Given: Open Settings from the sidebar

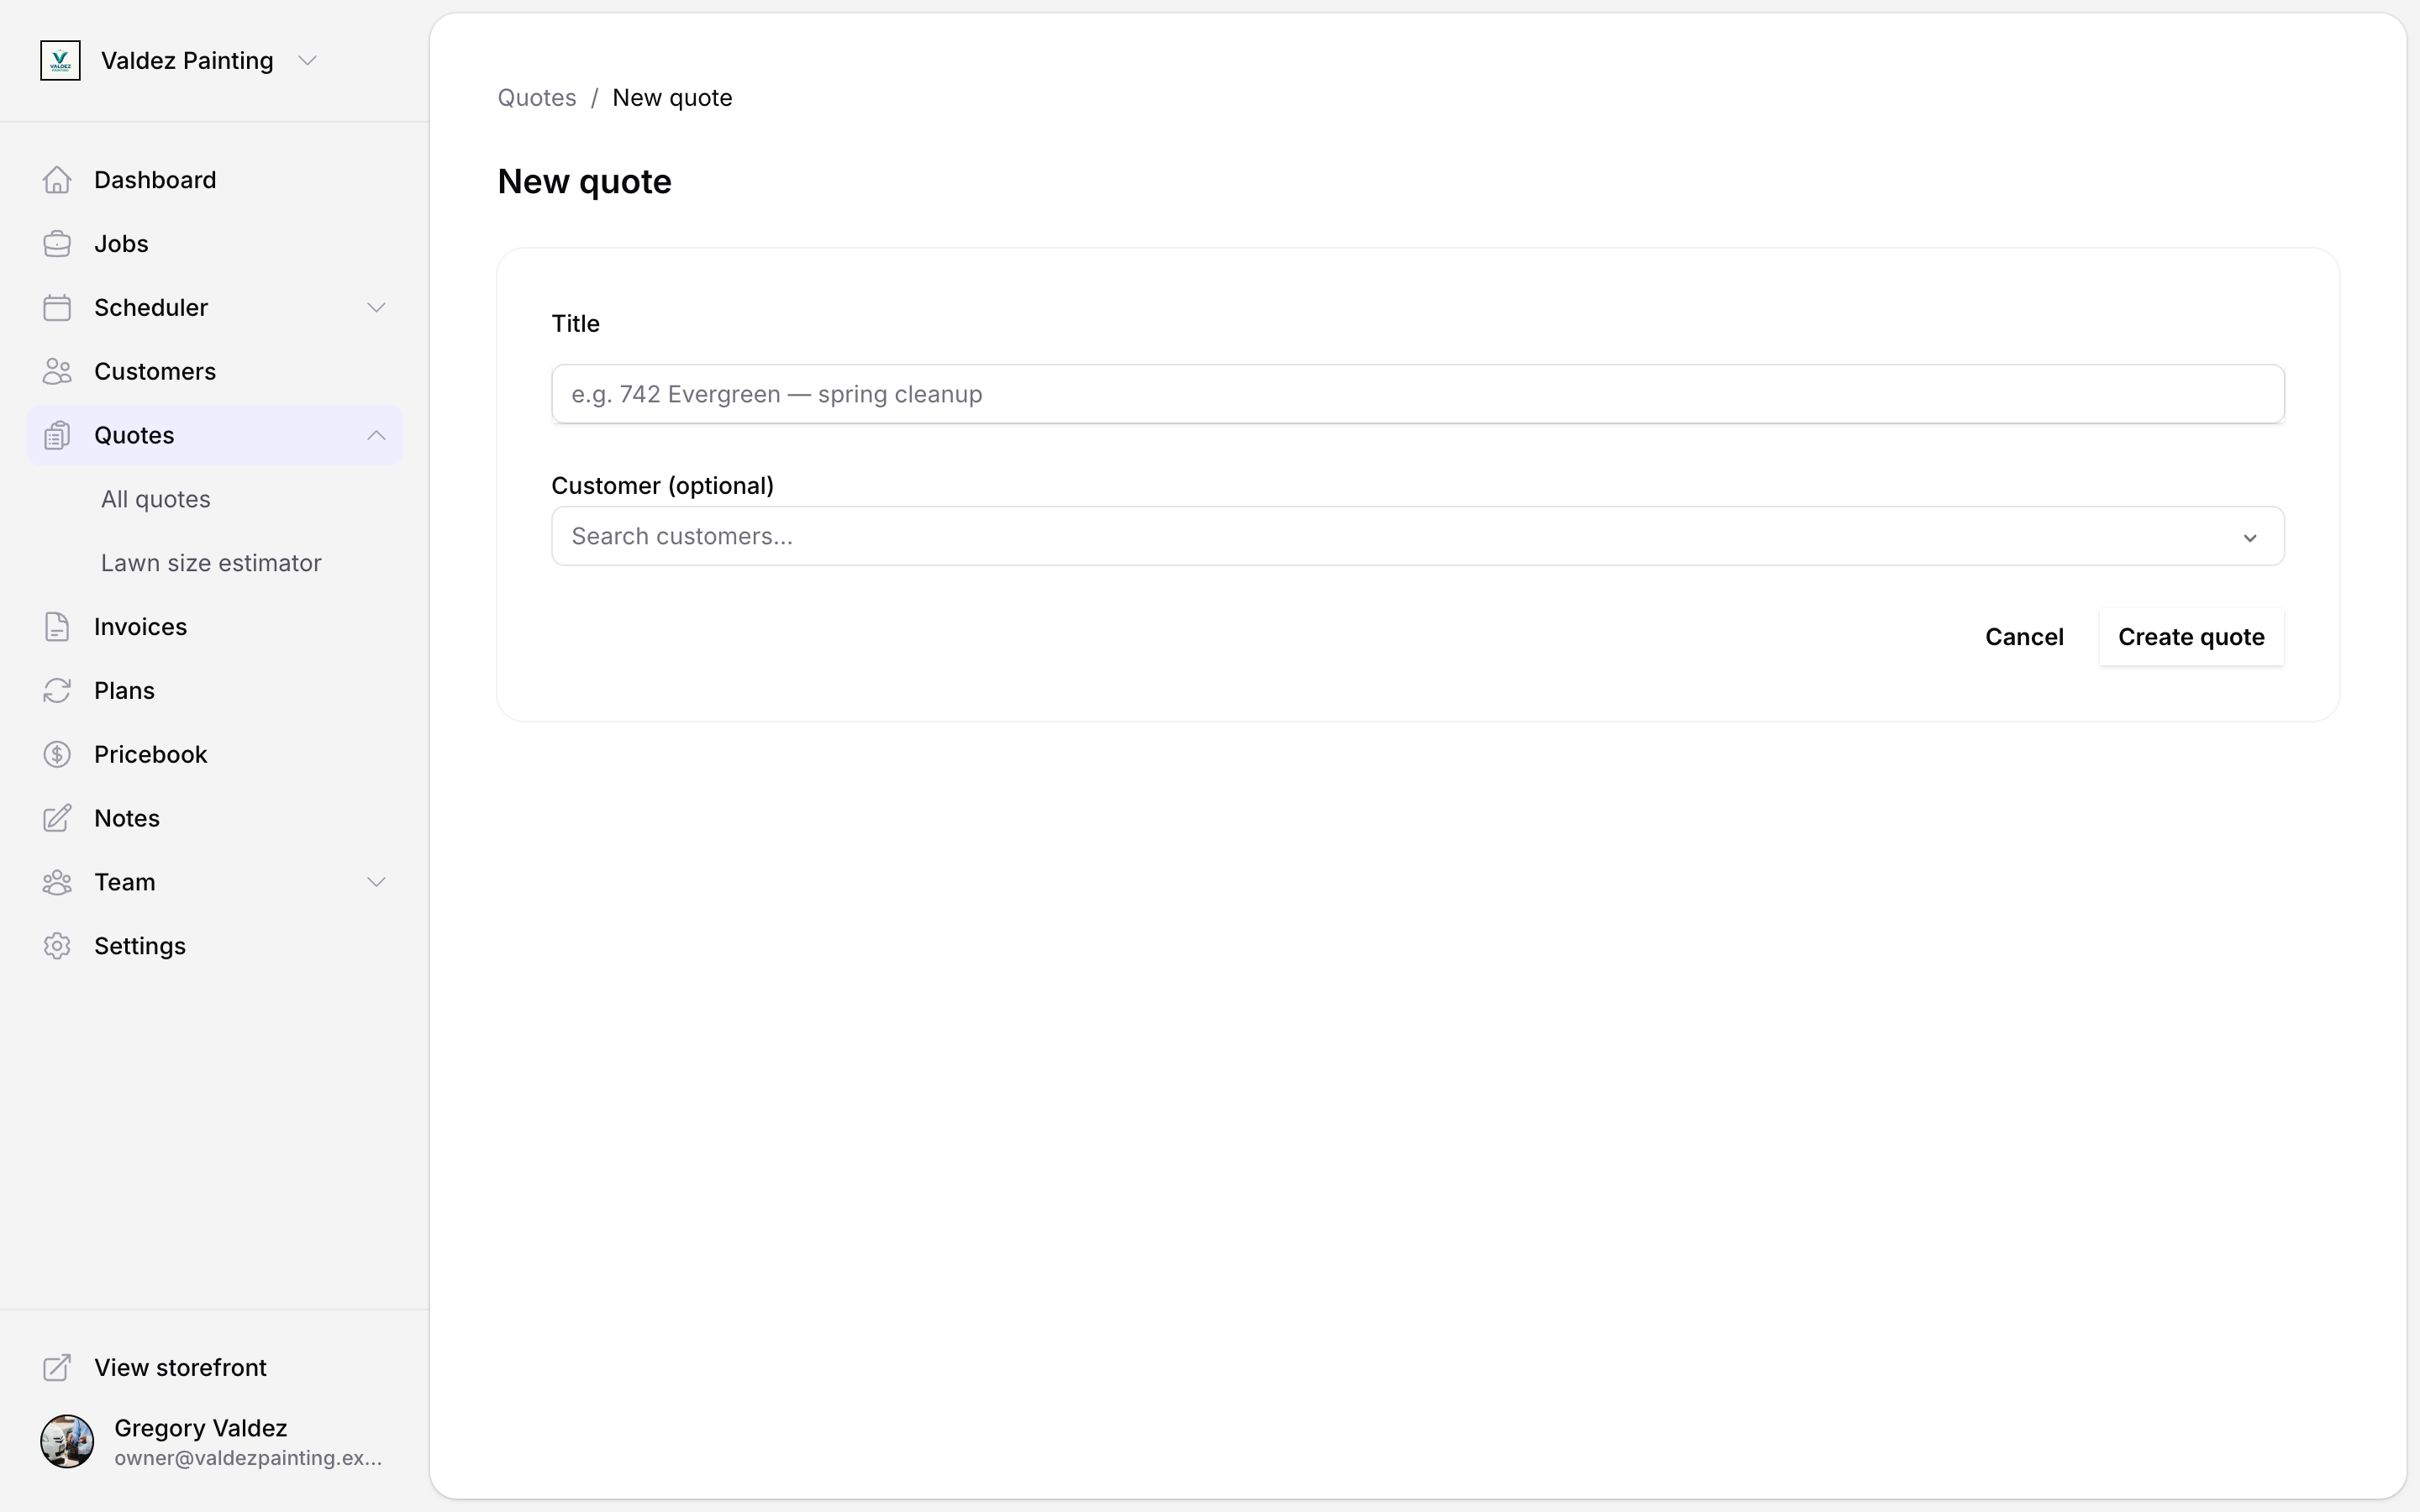Looking at the screenshot, I should tap(215, 946).
